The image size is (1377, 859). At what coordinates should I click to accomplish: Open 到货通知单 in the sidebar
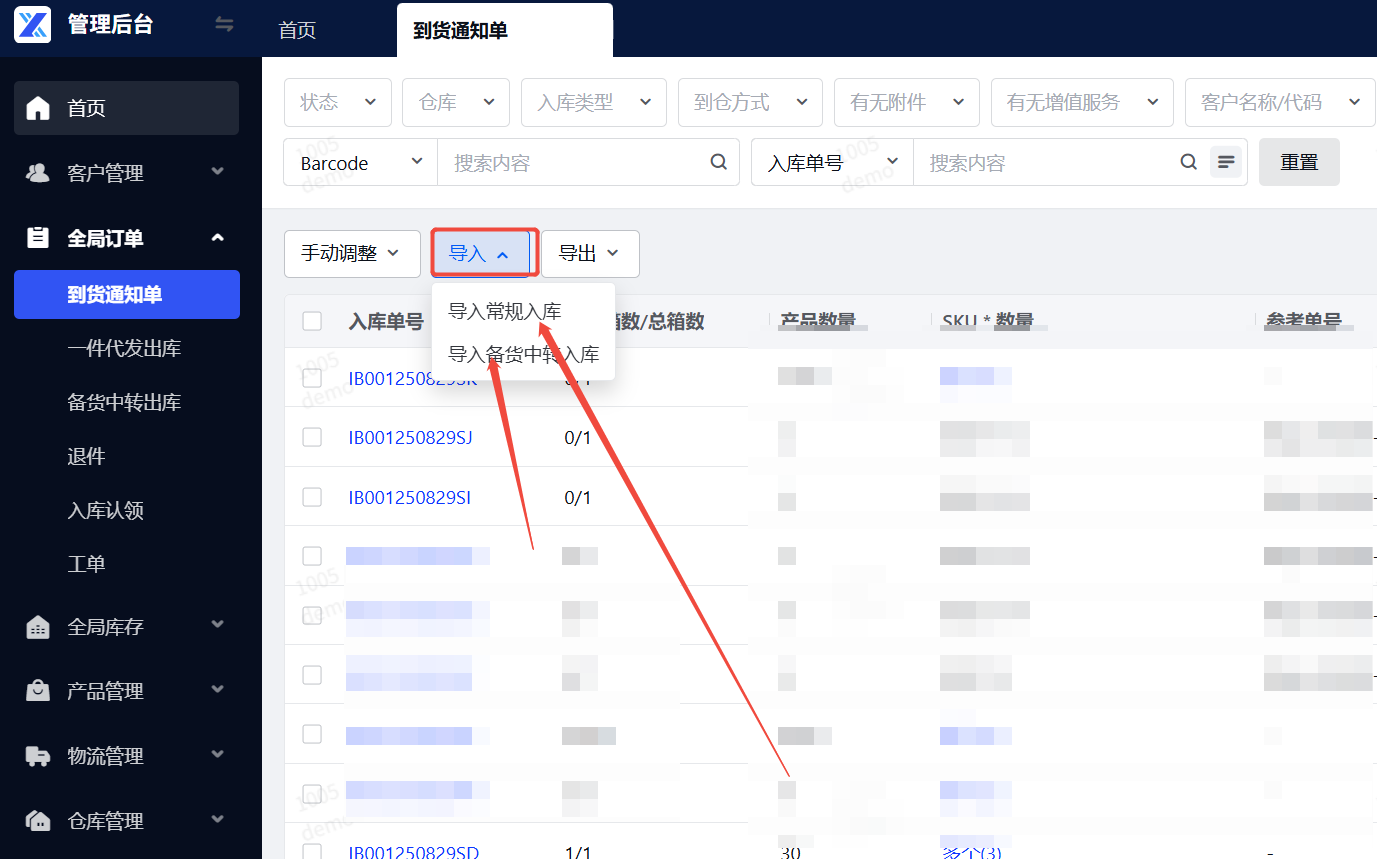coord(127,294)
